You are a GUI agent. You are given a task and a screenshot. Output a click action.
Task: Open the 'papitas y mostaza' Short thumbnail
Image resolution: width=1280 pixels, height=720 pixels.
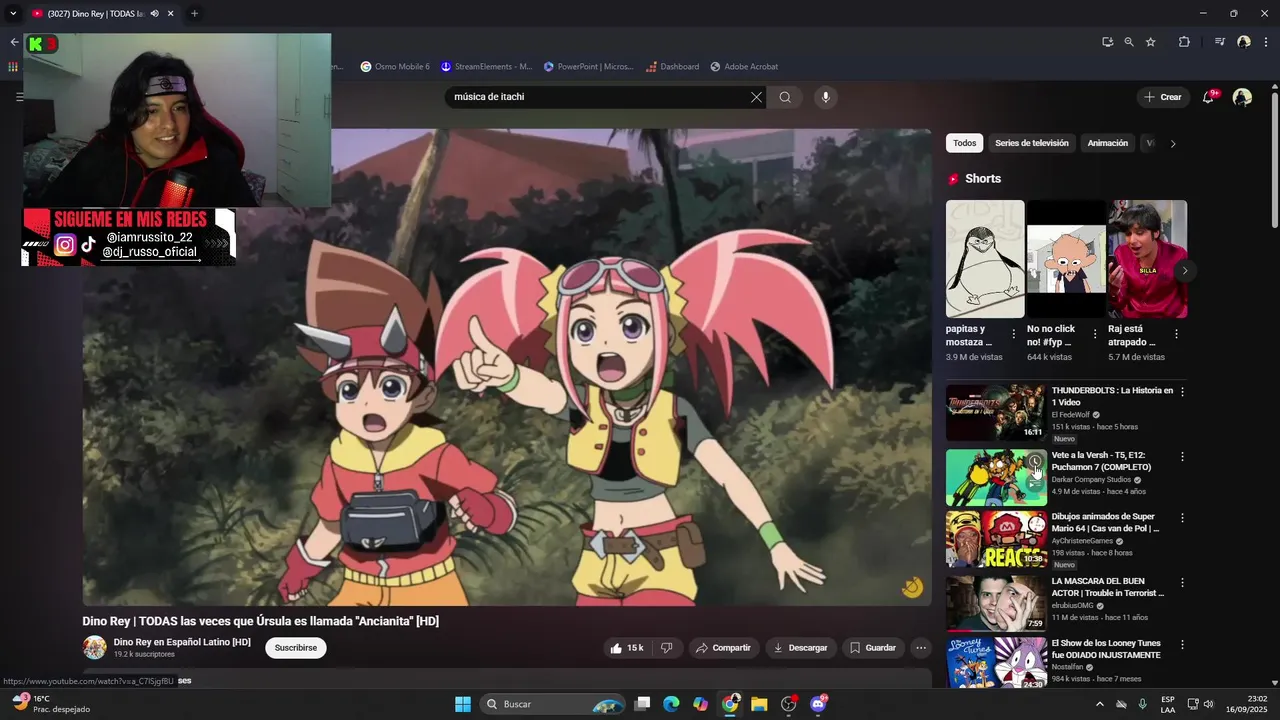[x=985, y=259]
